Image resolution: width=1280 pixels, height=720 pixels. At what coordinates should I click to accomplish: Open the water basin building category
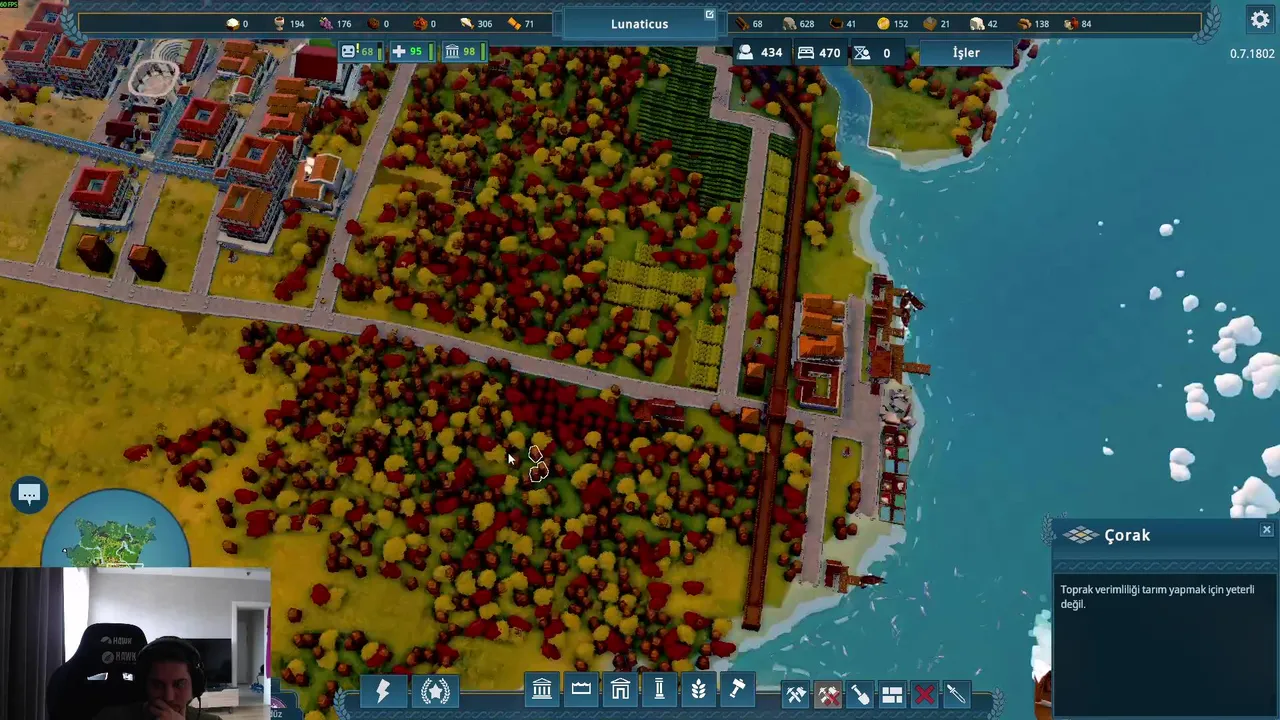[581, 689]
